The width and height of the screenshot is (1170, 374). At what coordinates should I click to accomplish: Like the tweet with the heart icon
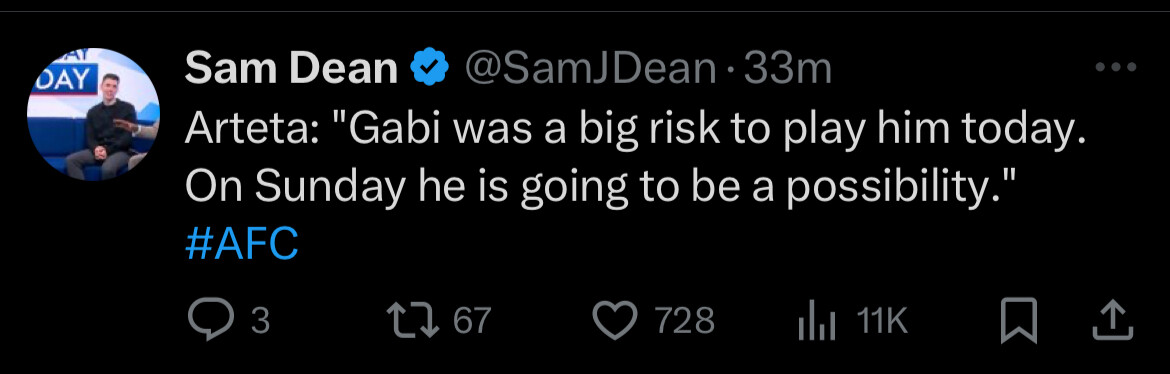pos(616,322)
